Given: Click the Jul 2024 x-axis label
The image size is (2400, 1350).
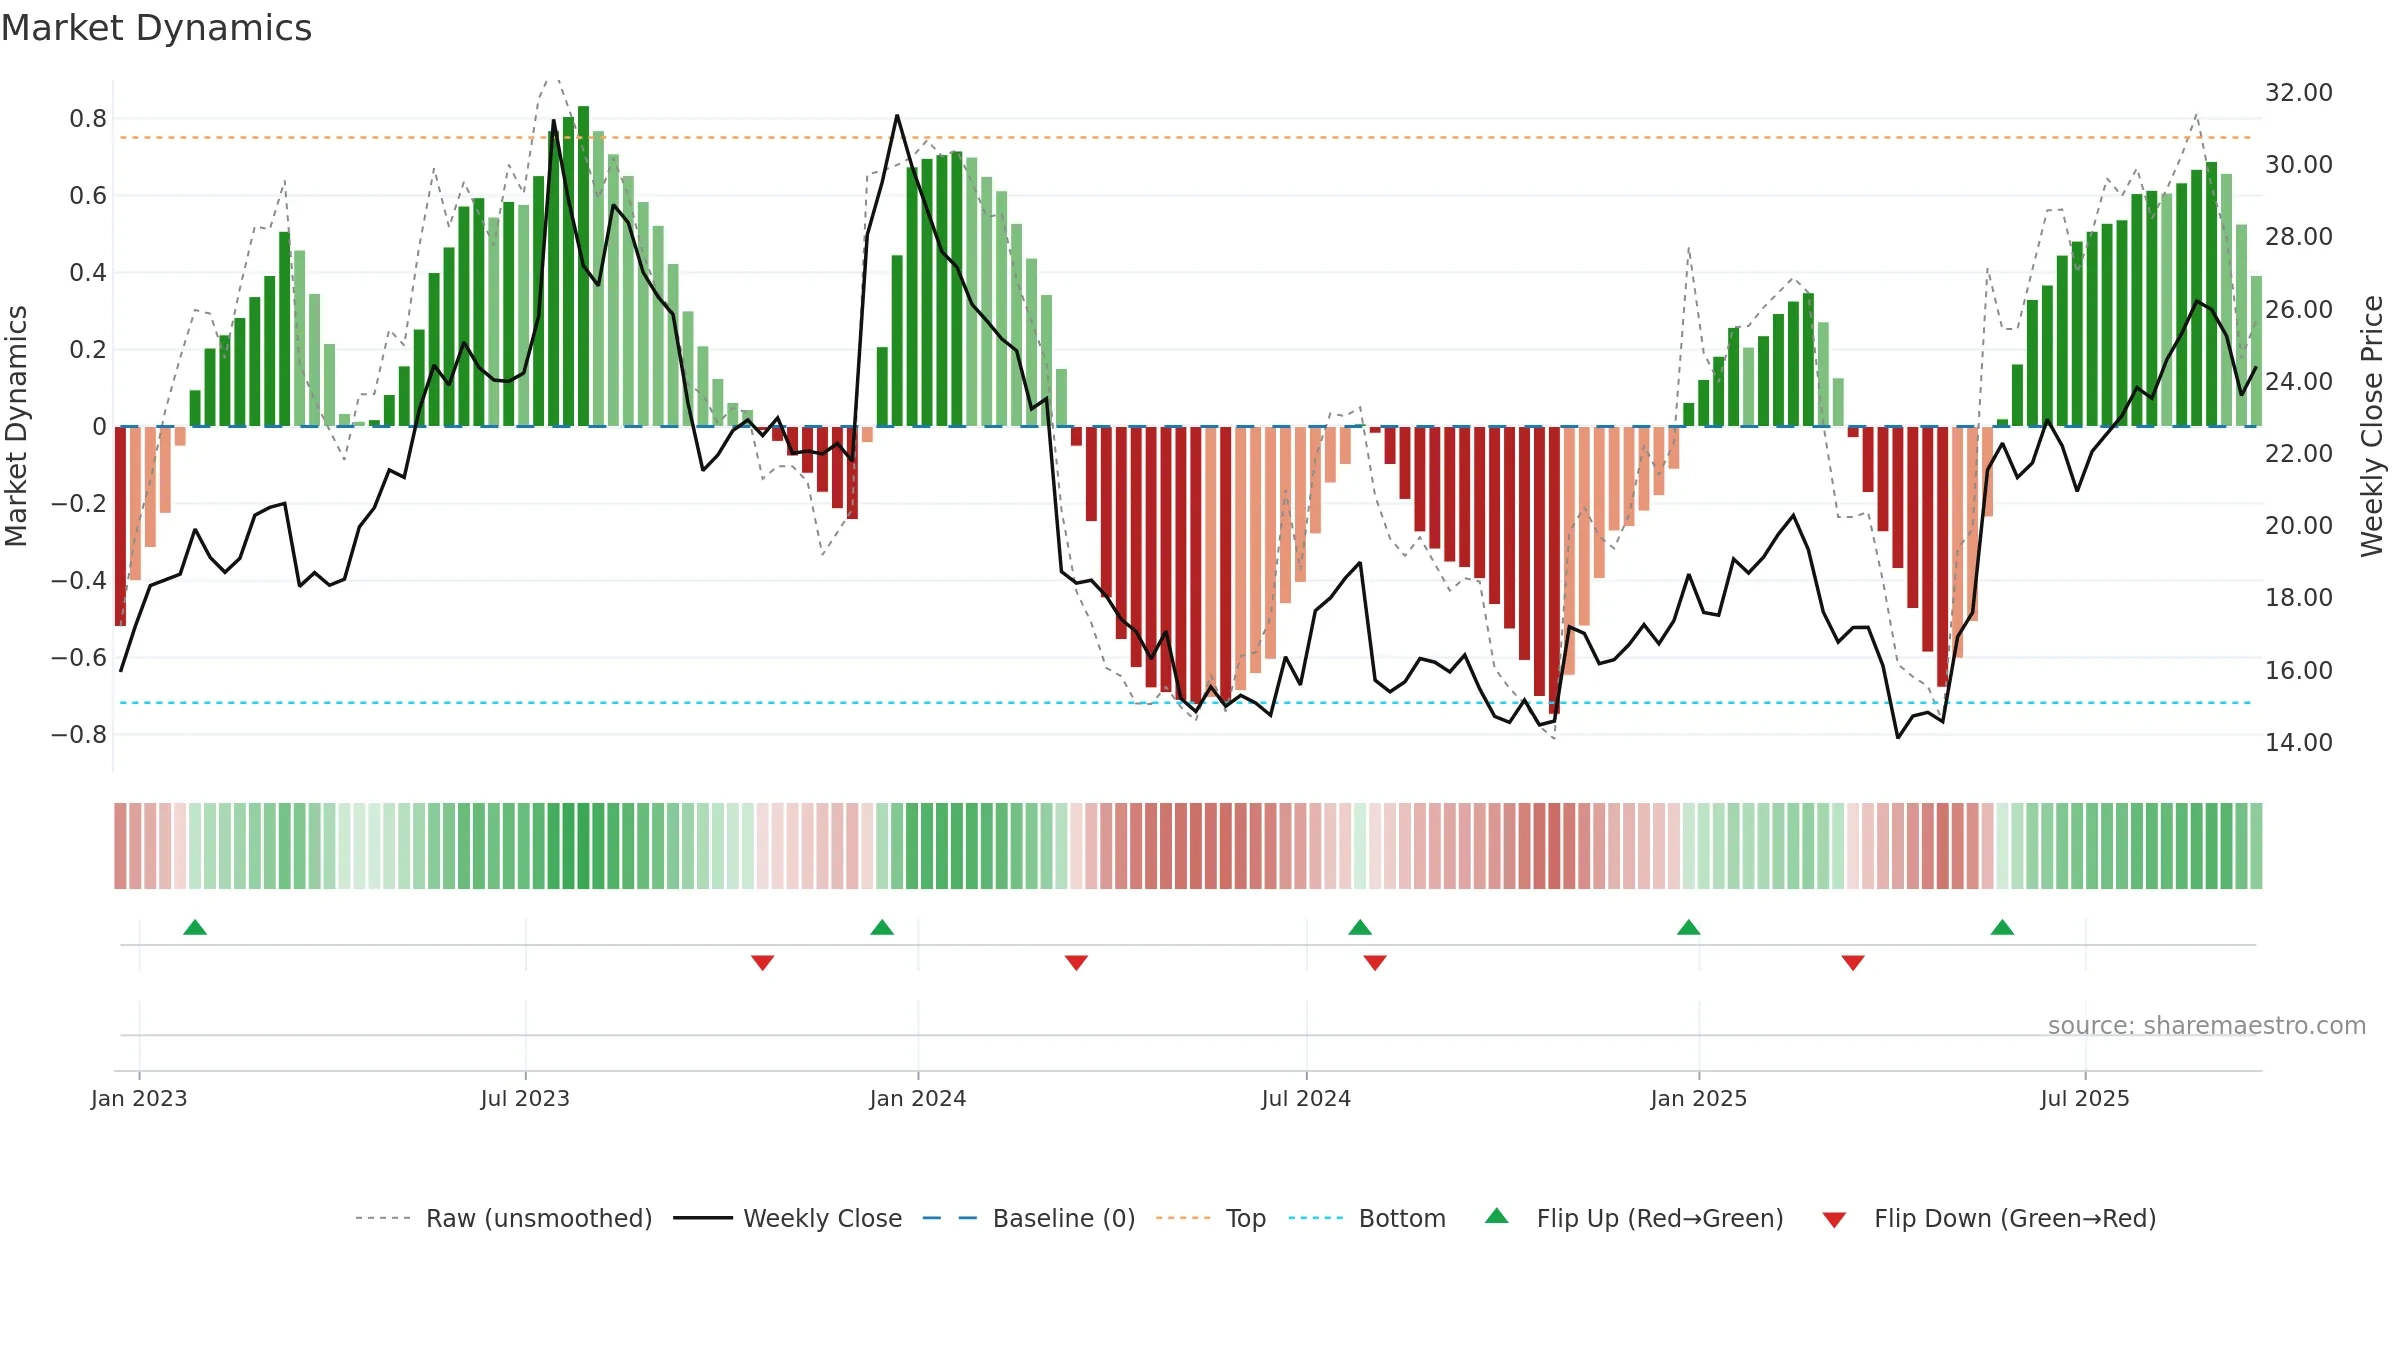Looking at the screenshot, I should point(1306,1098).
